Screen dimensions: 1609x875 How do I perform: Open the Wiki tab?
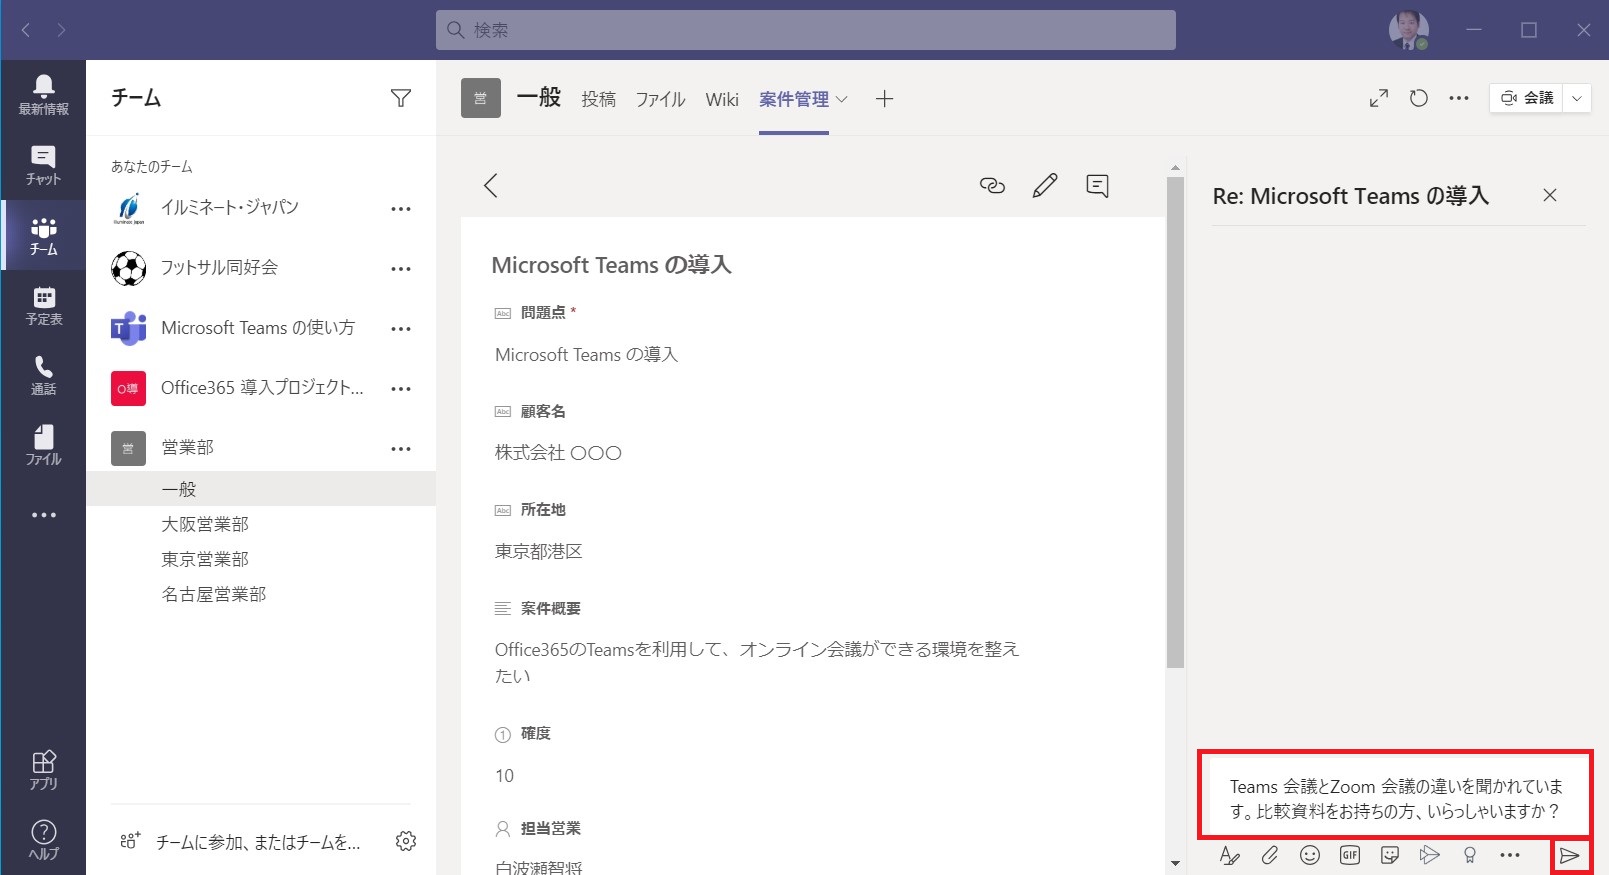point(722,99)
